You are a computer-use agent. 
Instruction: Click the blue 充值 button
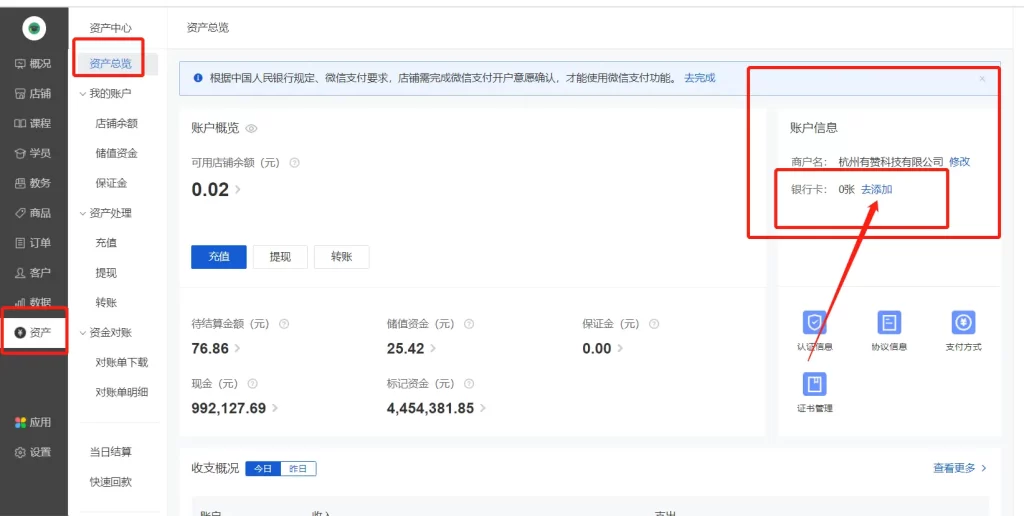(x=218, y=257)
